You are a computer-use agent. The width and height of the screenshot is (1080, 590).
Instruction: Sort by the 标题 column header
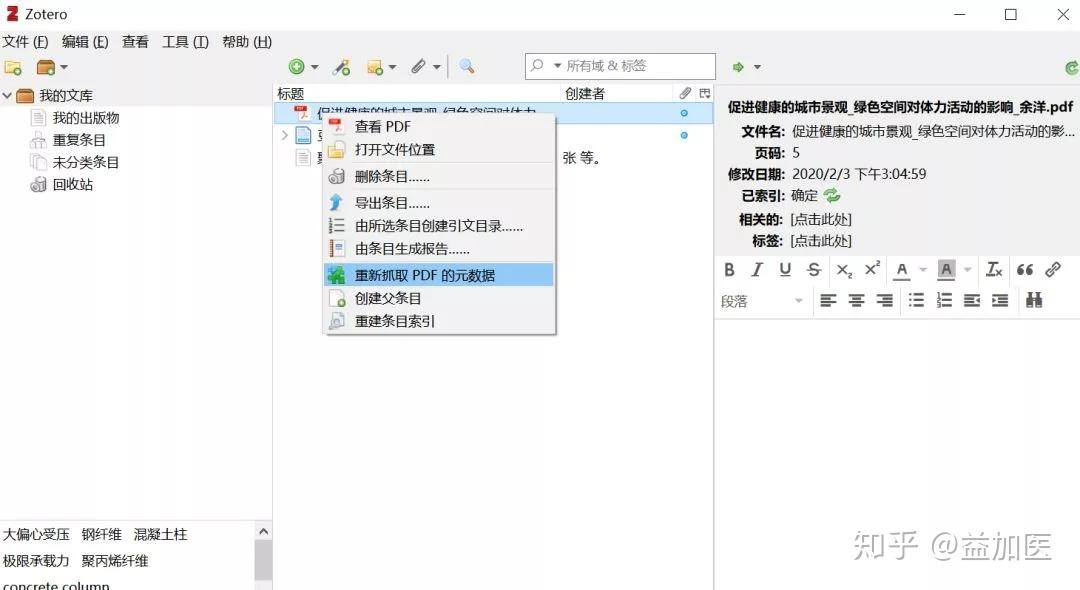pyautogui.click(x=417, y=94)
